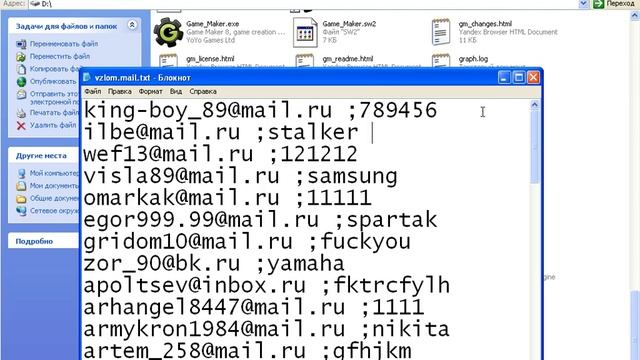Click the vzlom.mail.txt Notepad title bar
Viewport: 640px width, 360px height.
click(x=310, y=78)
